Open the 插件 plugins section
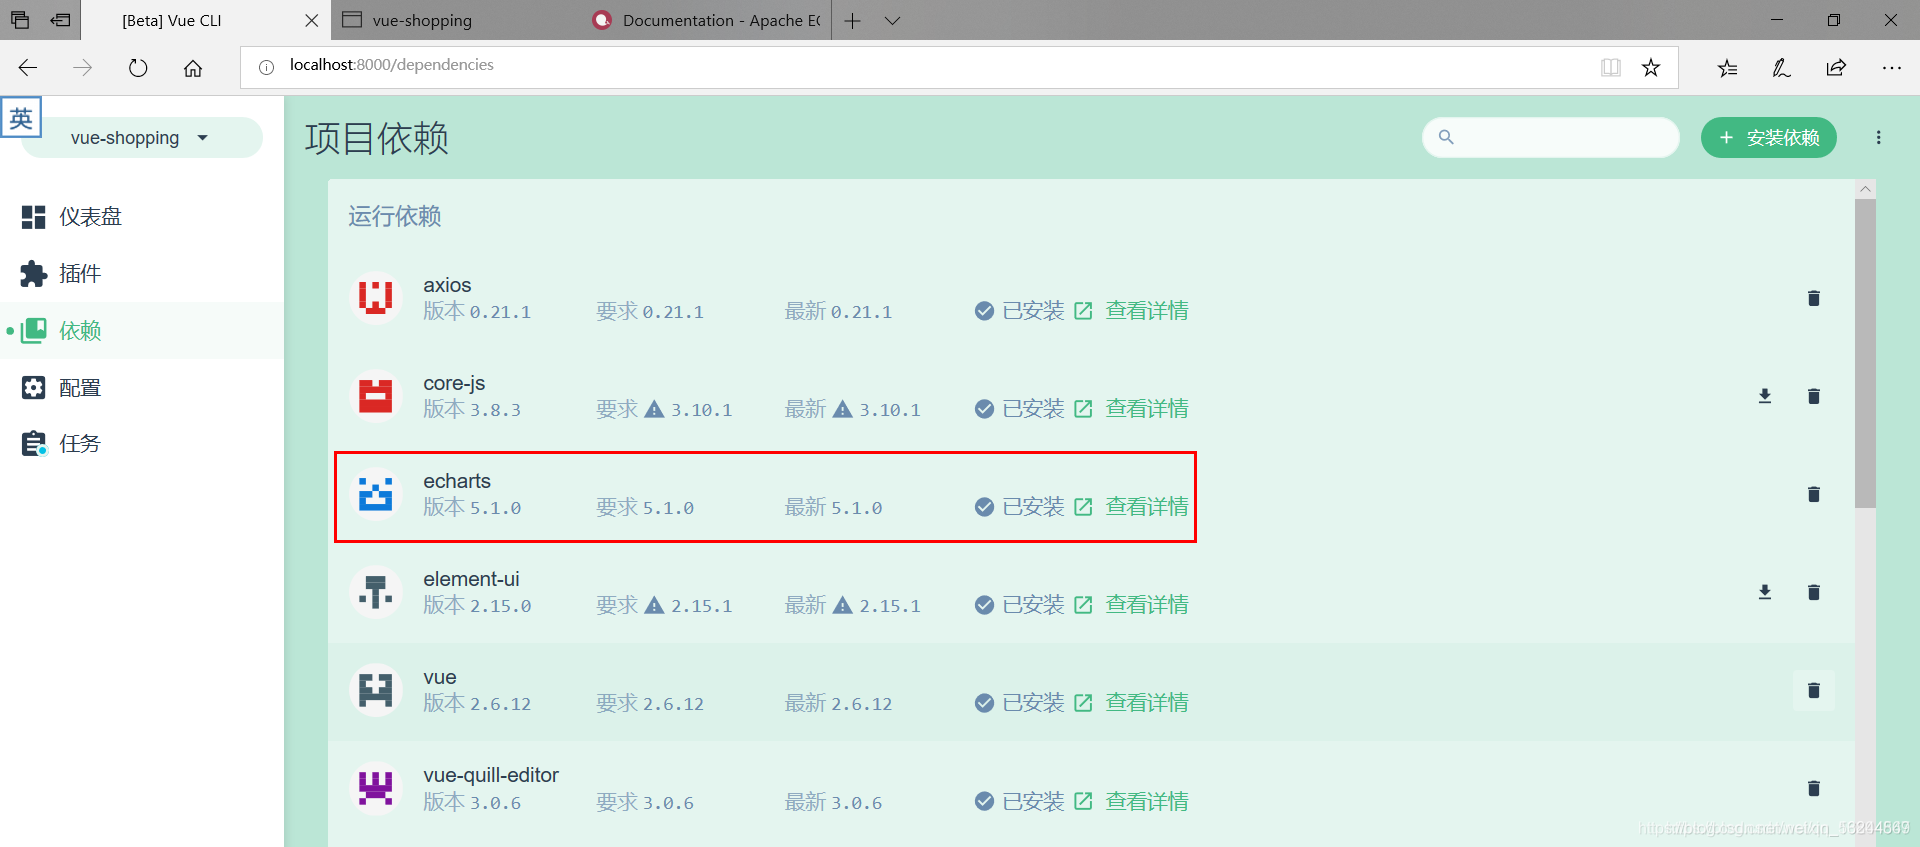The width and height of the screenshot is (1920, 847). point(142,274)
